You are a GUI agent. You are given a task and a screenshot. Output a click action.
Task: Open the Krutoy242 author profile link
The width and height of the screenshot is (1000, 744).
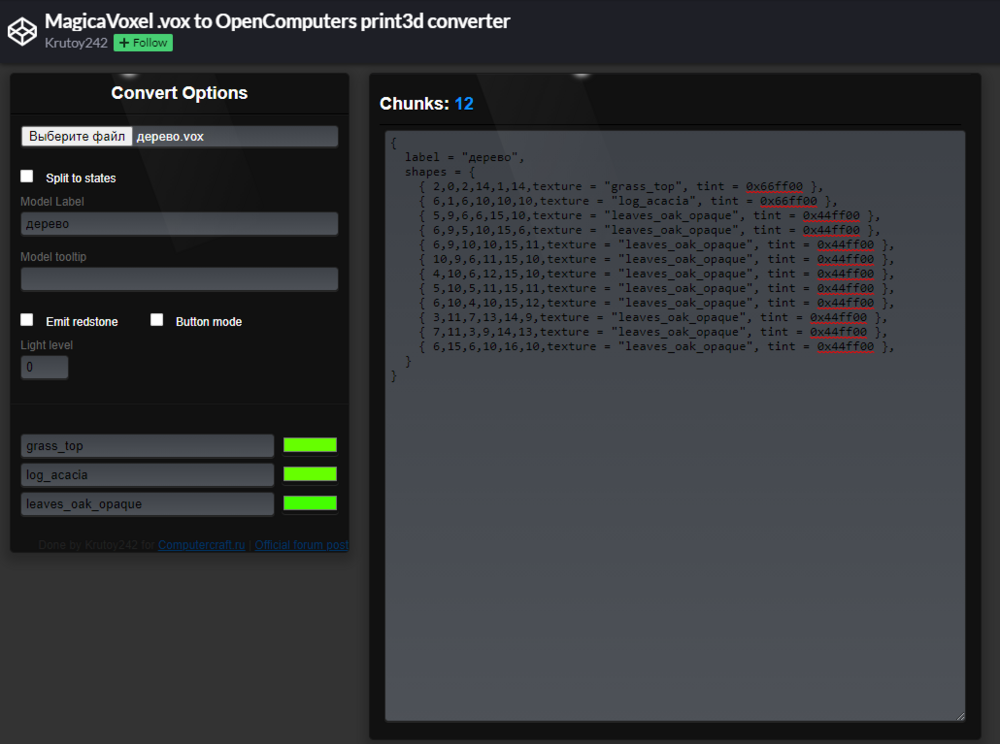[76, 43]
